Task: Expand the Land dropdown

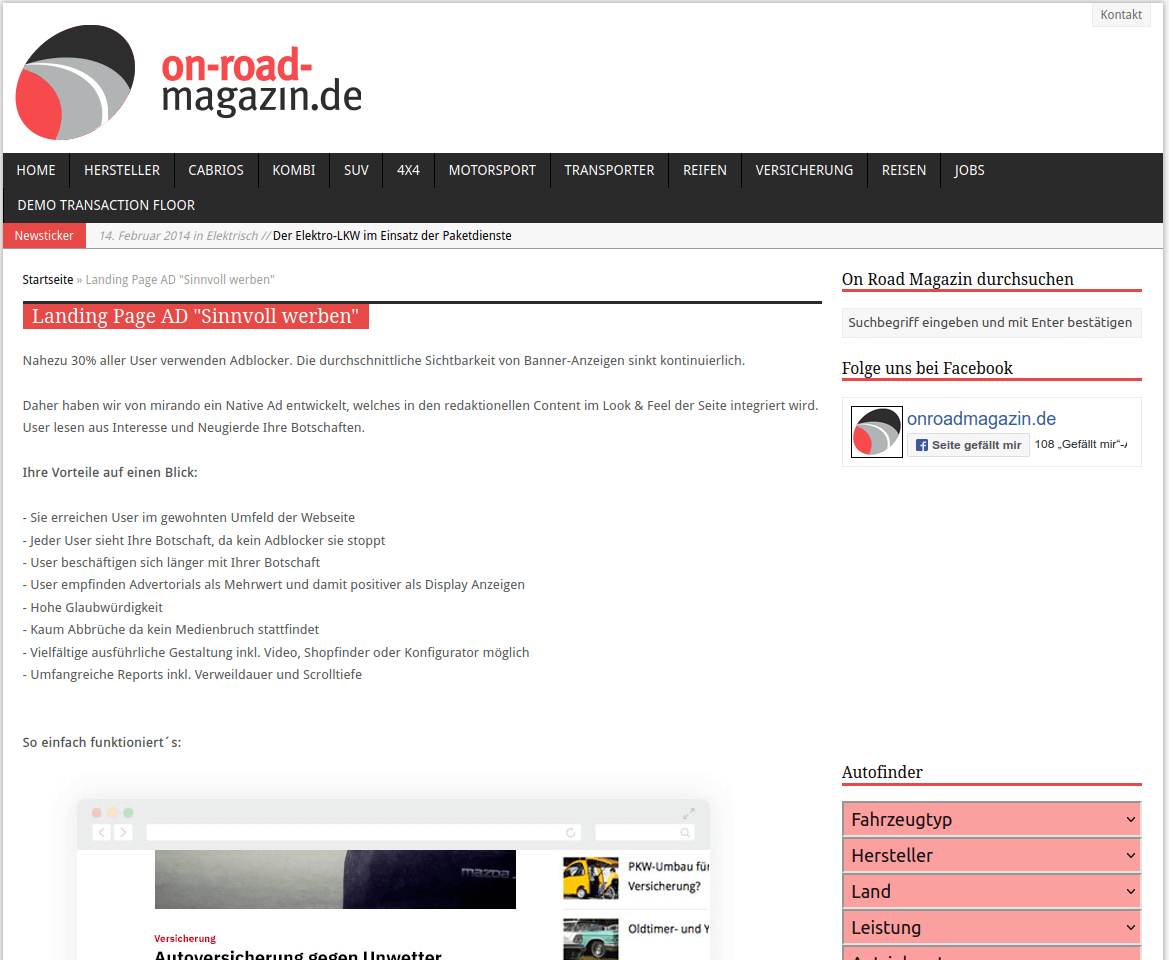Action: (991, 892)
